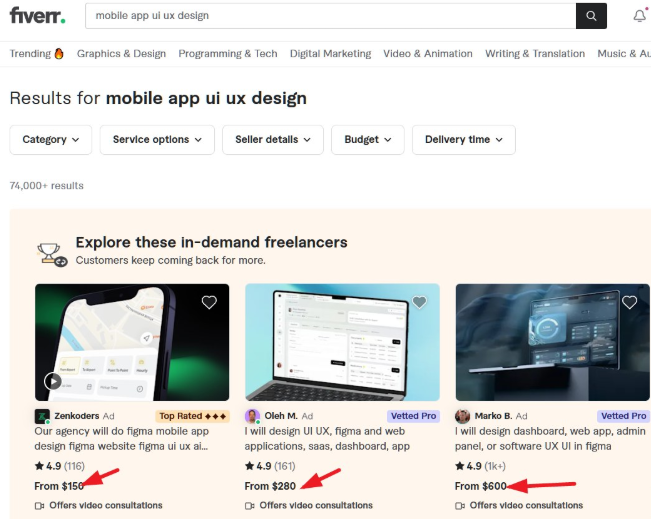The width and height of the screenshot is (651, 519).
Task: Click the Explore these in-demand freelancers heading
Action: click(211, 242)
